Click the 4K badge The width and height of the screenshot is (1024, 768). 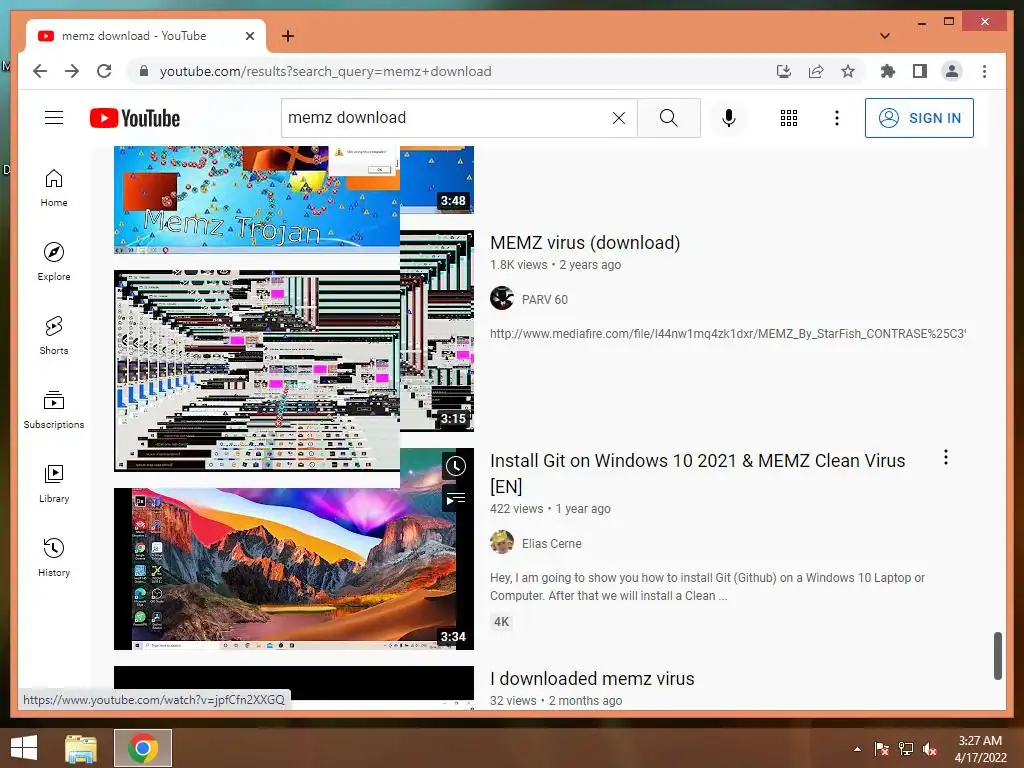tap(501, 622)
